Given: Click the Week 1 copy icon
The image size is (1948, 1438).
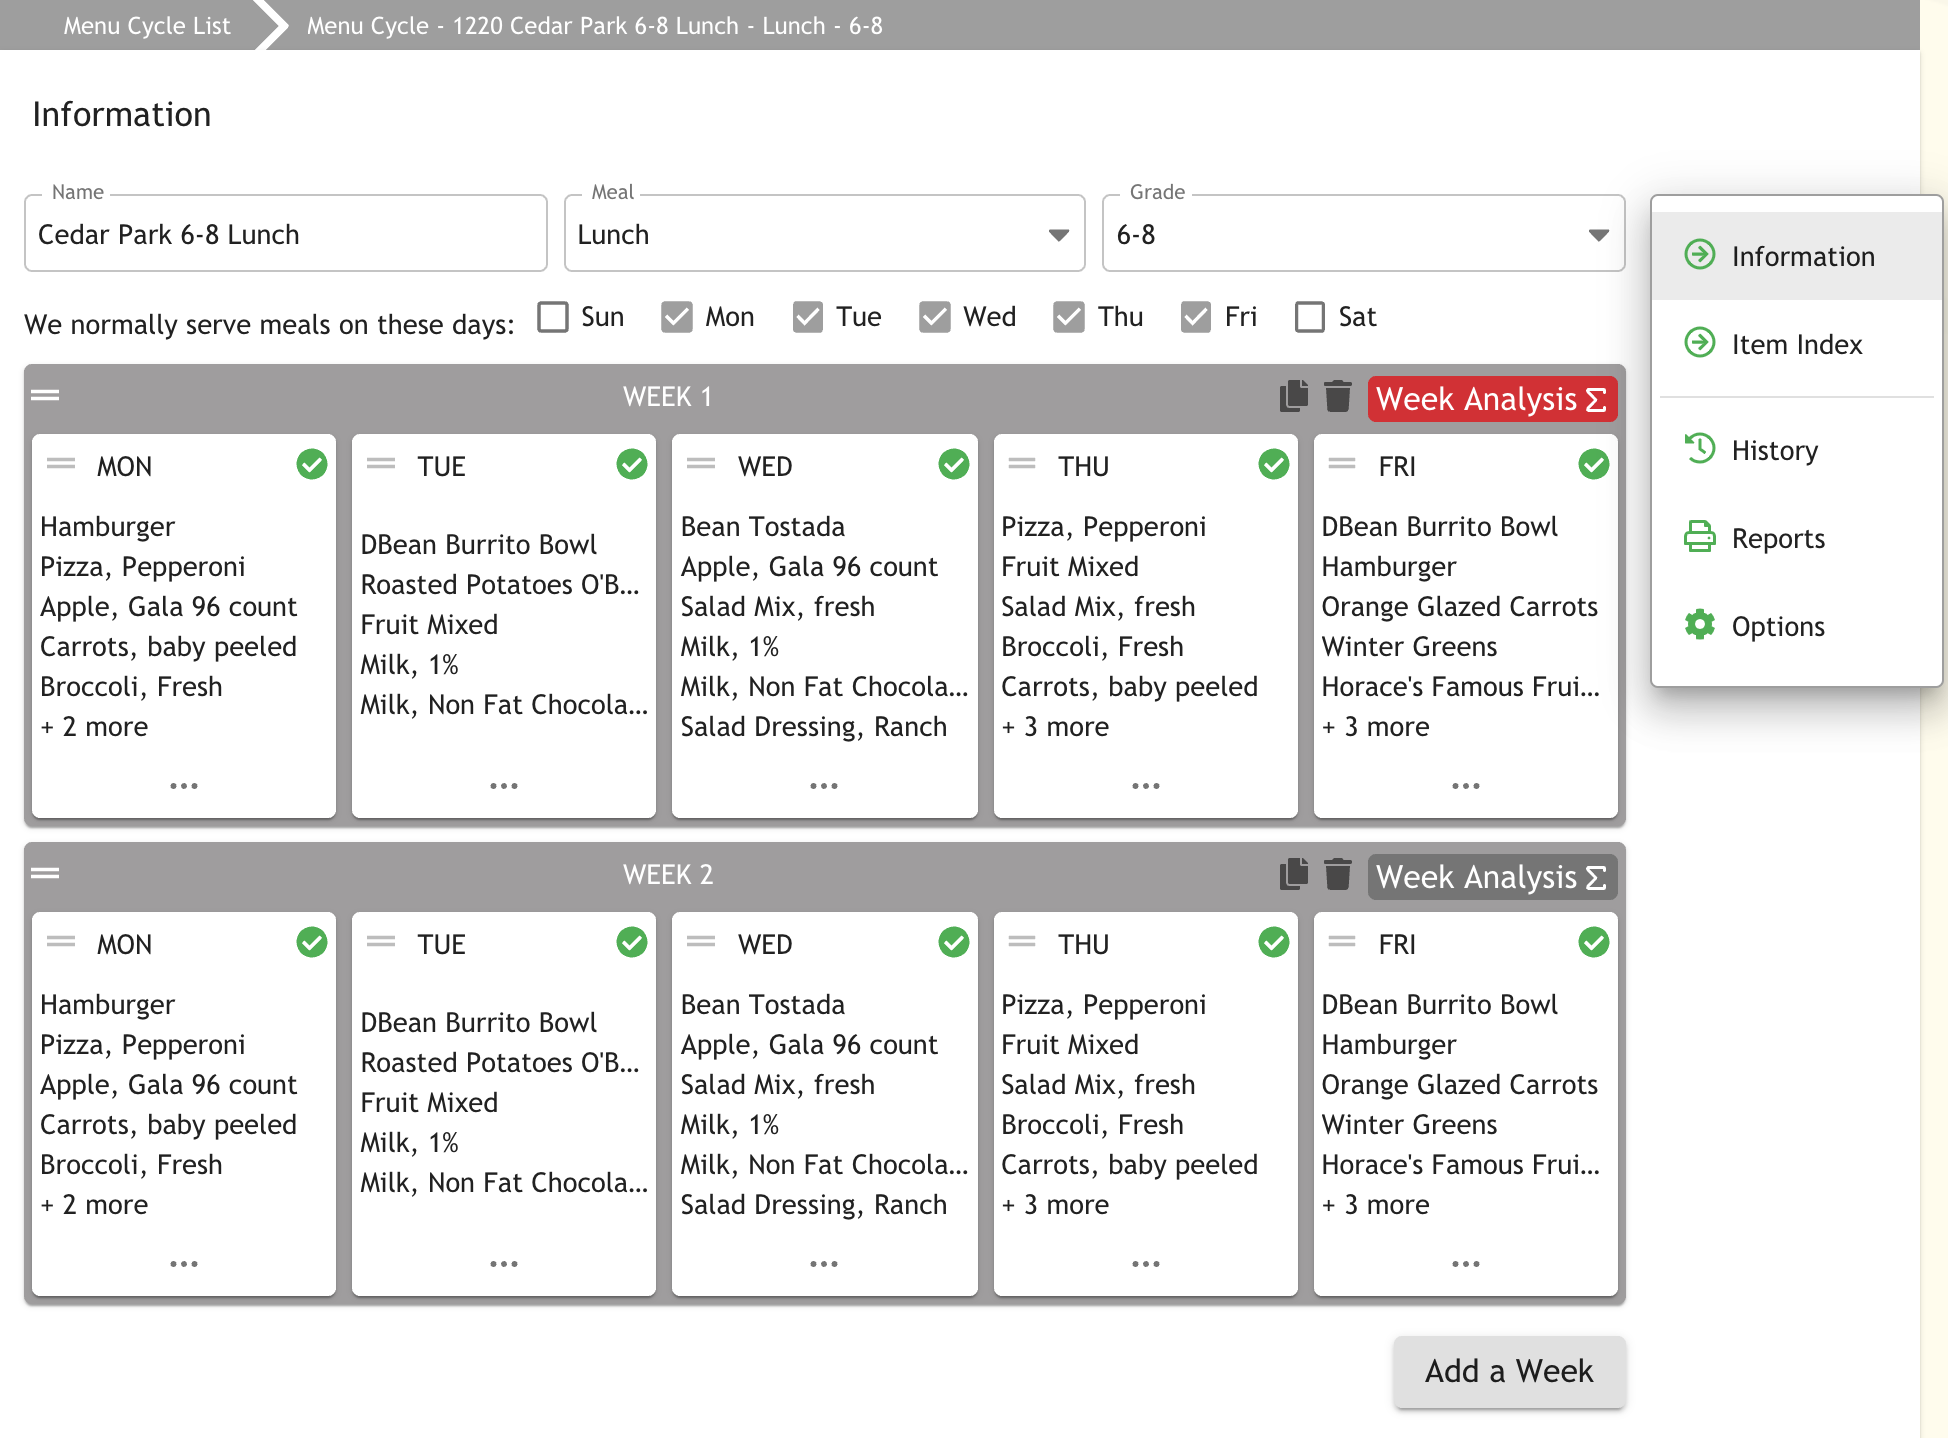Looking at the screenshot, I should tap(1293, 396).
